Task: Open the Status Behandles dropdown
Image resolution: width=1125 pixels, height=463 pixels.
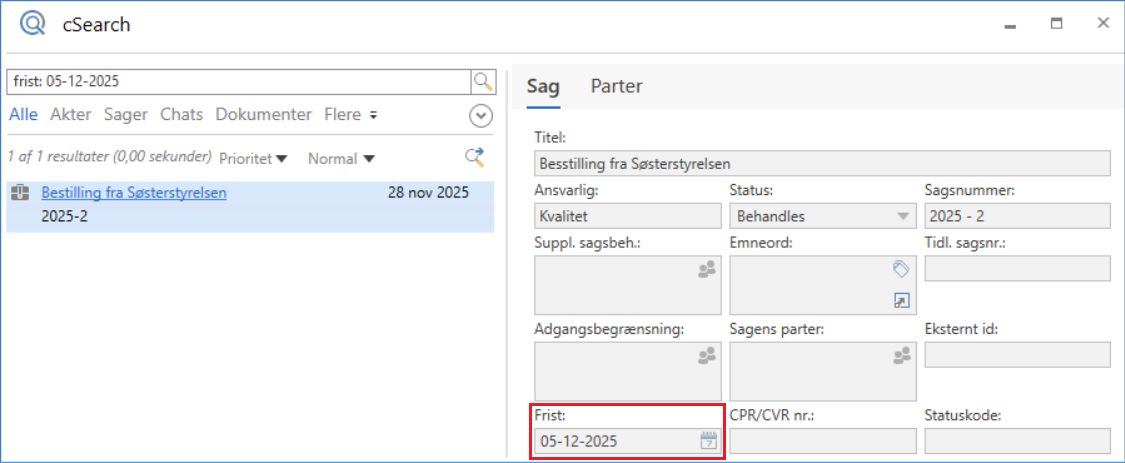Action: click(x=823, y=215)
